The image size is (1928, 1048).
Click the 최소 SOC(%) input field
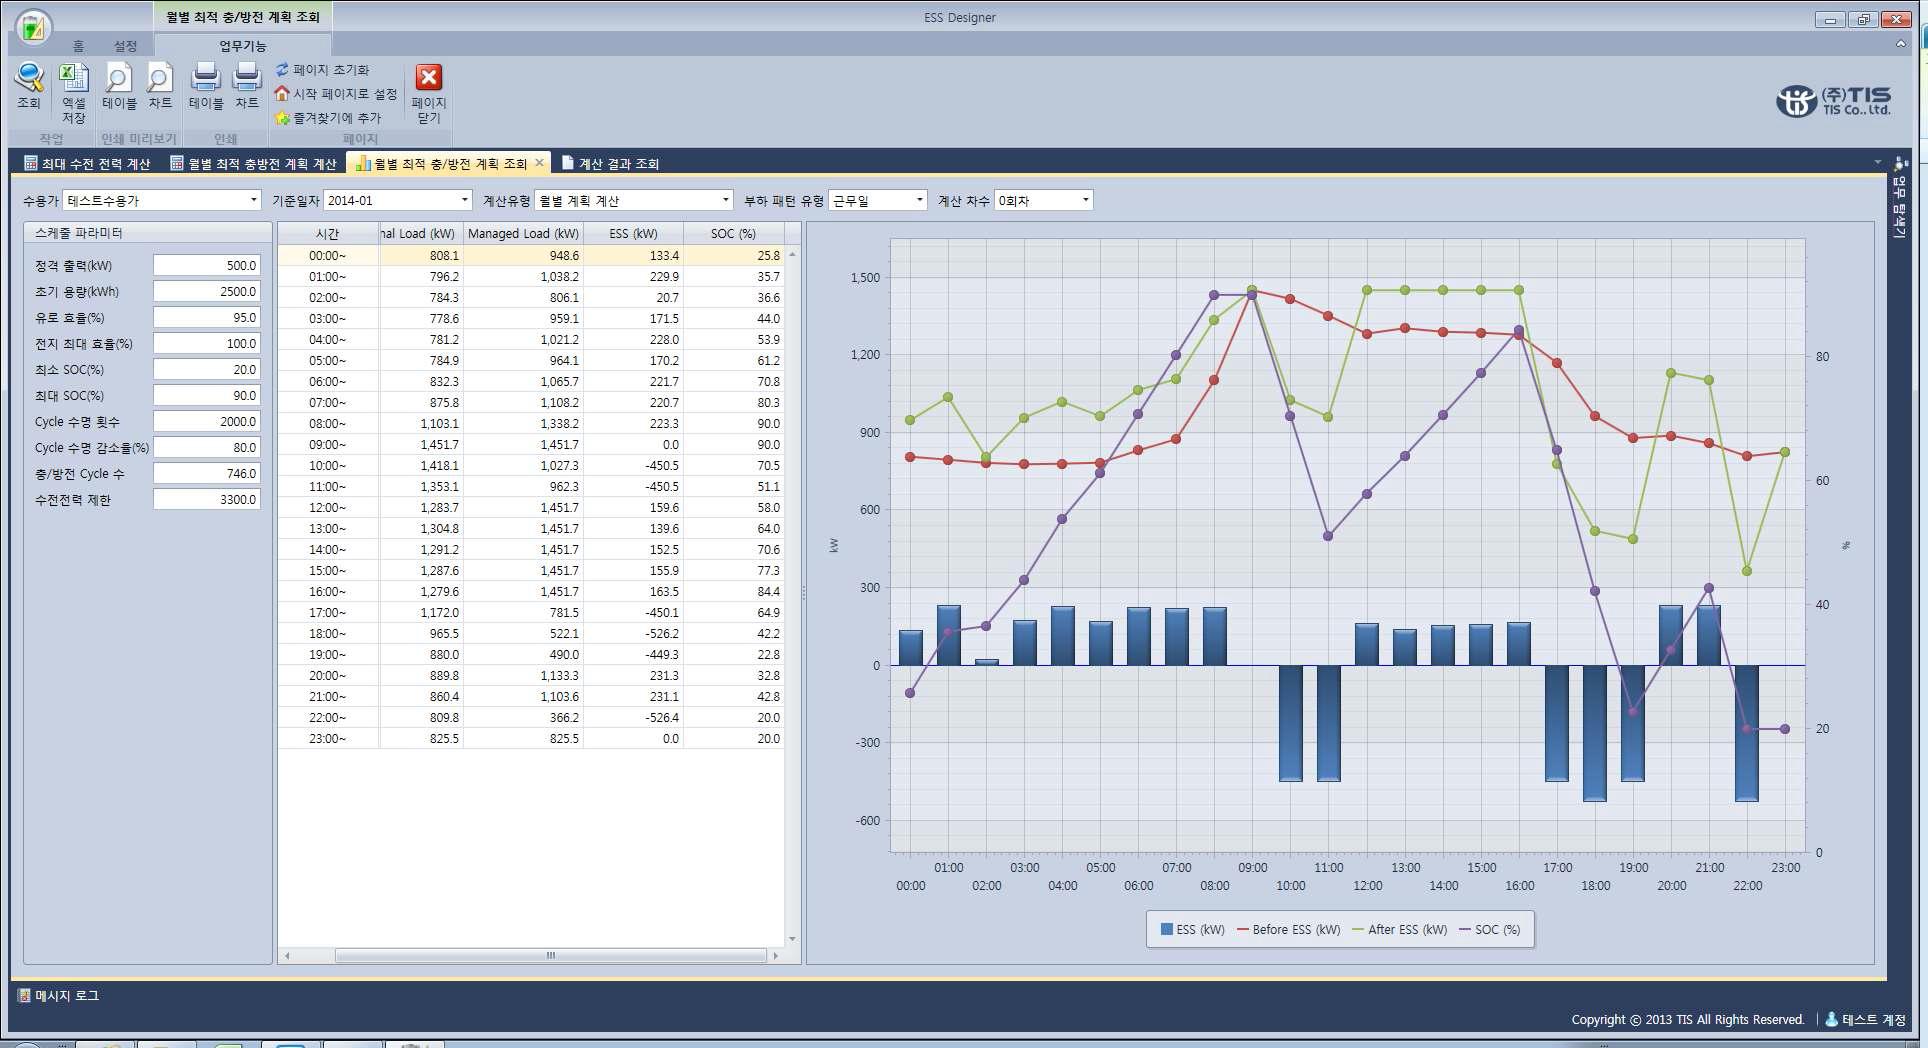click(207, 369)
